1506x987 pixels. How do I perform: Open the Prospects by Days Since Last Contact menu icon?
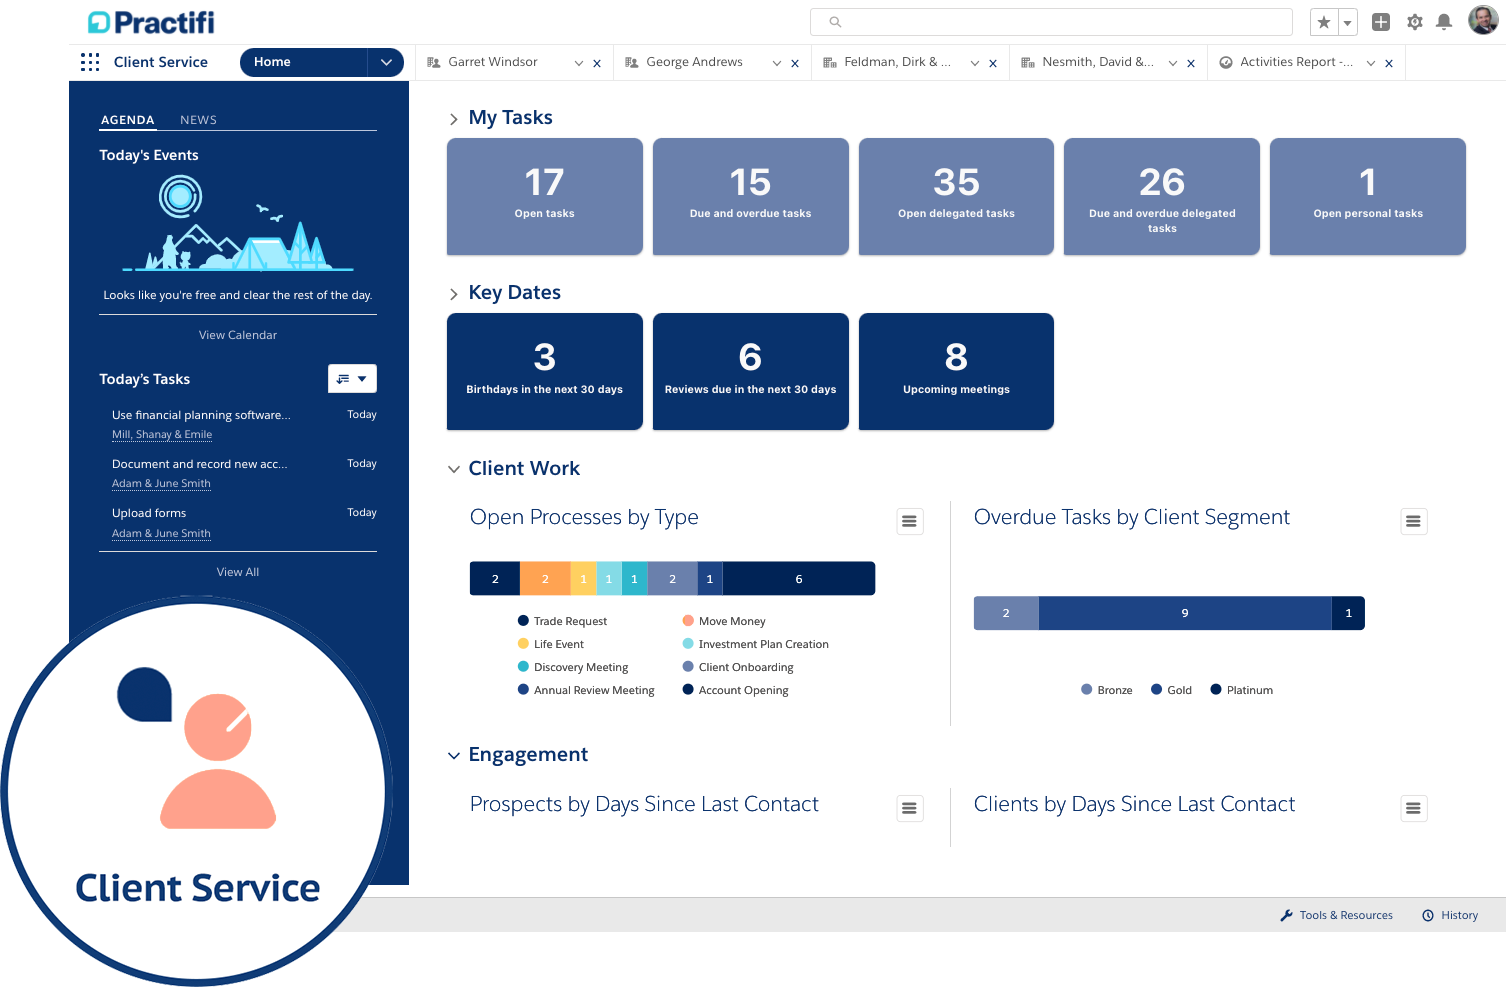(909, 808)
